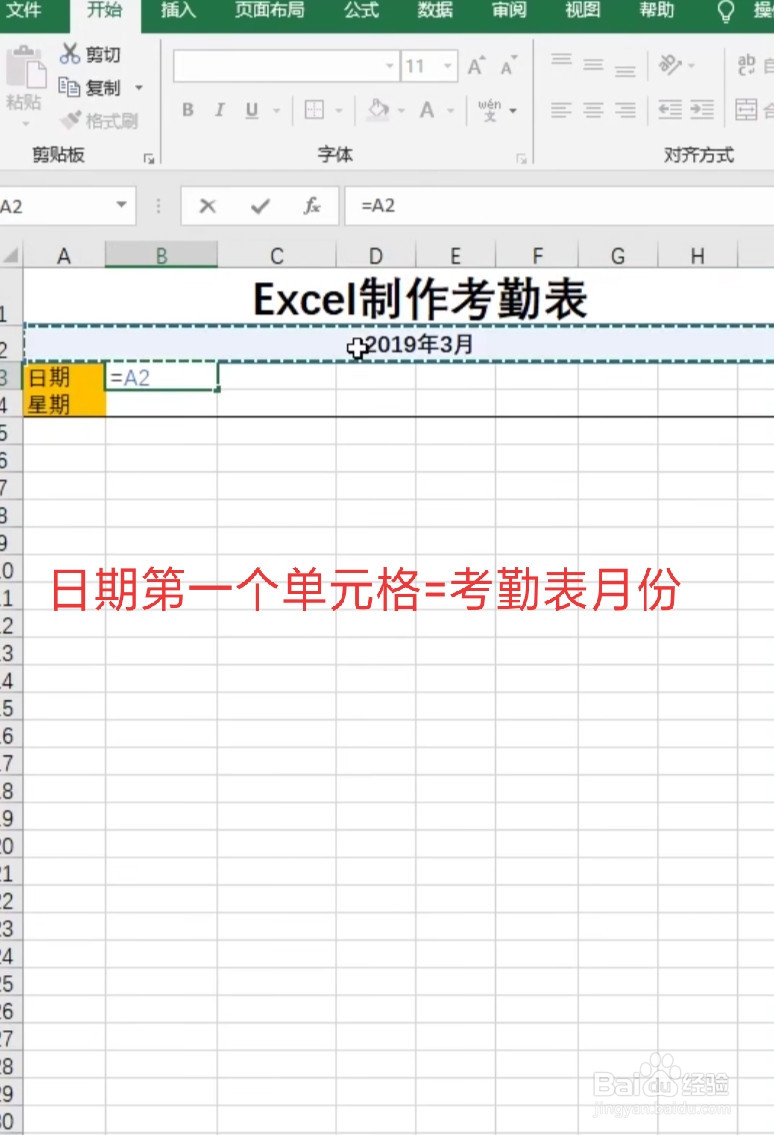The height and width of the screenshot is (1135, 774).
Task: Switch to the 视图 tab
Action: pos(583,10)
